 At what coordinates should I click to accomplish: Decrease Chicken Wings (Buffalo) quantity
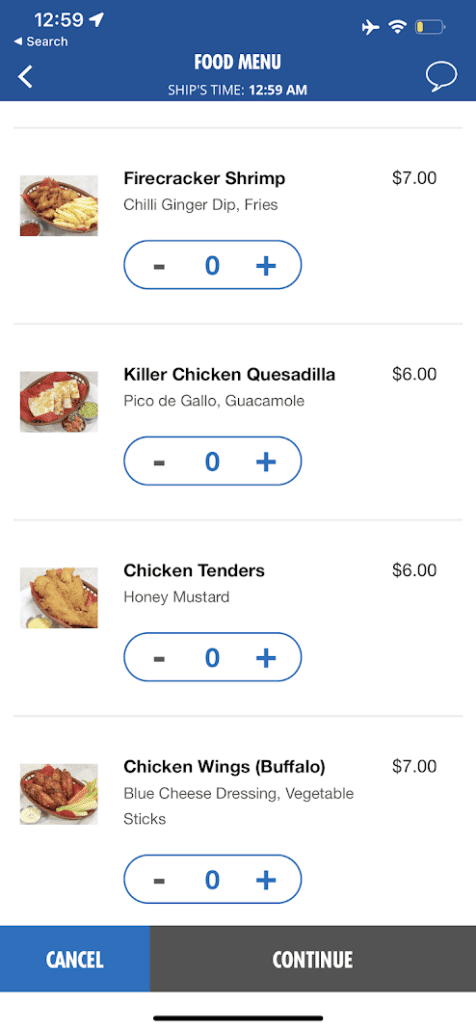(x=159, y=880)
